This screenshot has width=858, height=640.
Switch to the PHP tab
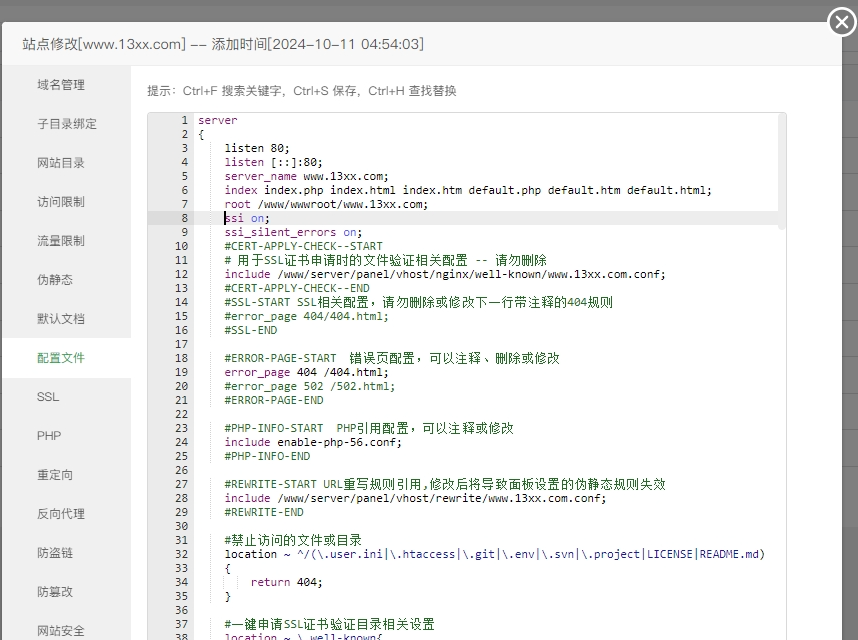49,436
